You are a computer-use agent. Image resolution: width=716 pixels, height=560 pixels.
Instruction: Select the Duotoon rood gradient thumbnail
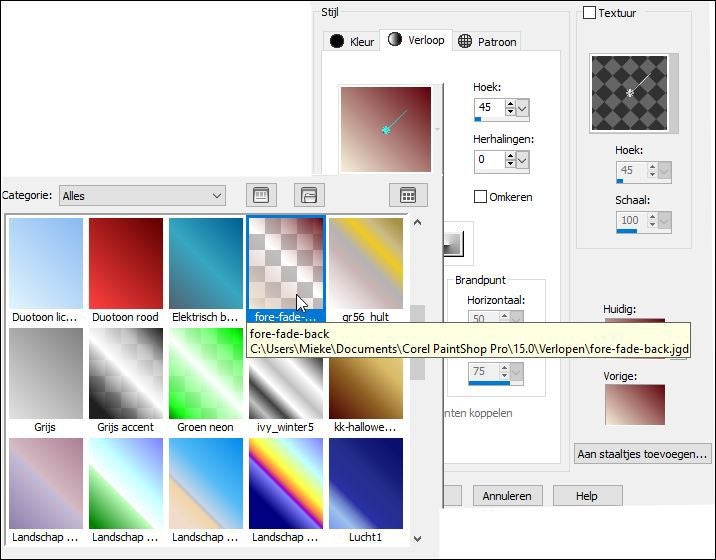pyautogui.click(x=126, y=263)
